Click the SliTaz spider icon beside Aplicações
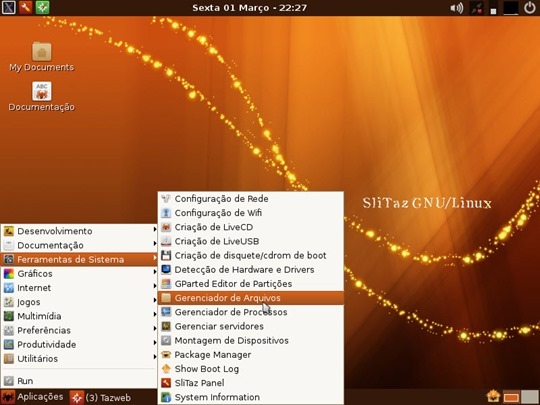This screenshot has height=405, width=540. [8, 397]
